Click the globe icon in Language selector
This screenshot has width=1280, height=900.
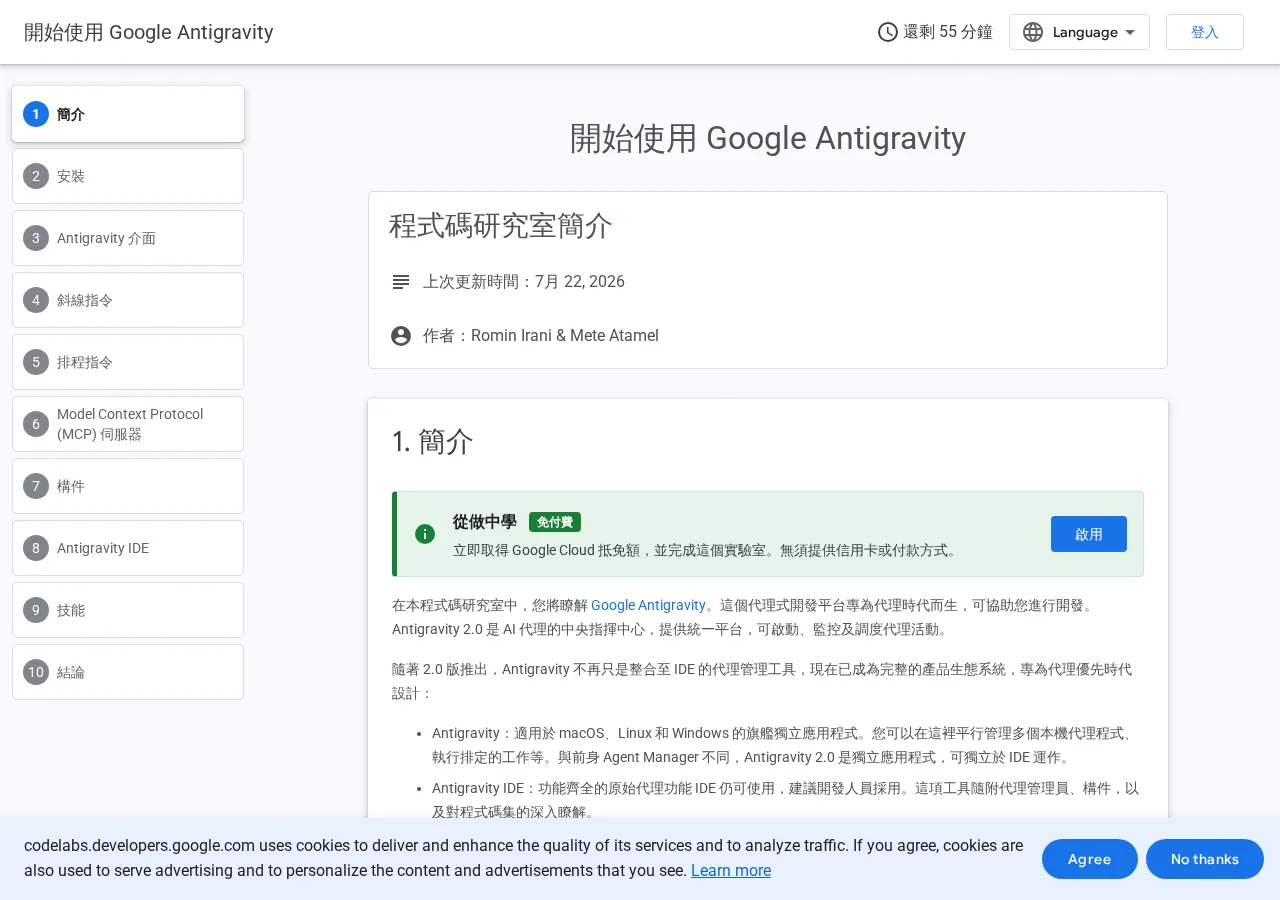(1033, 32)
